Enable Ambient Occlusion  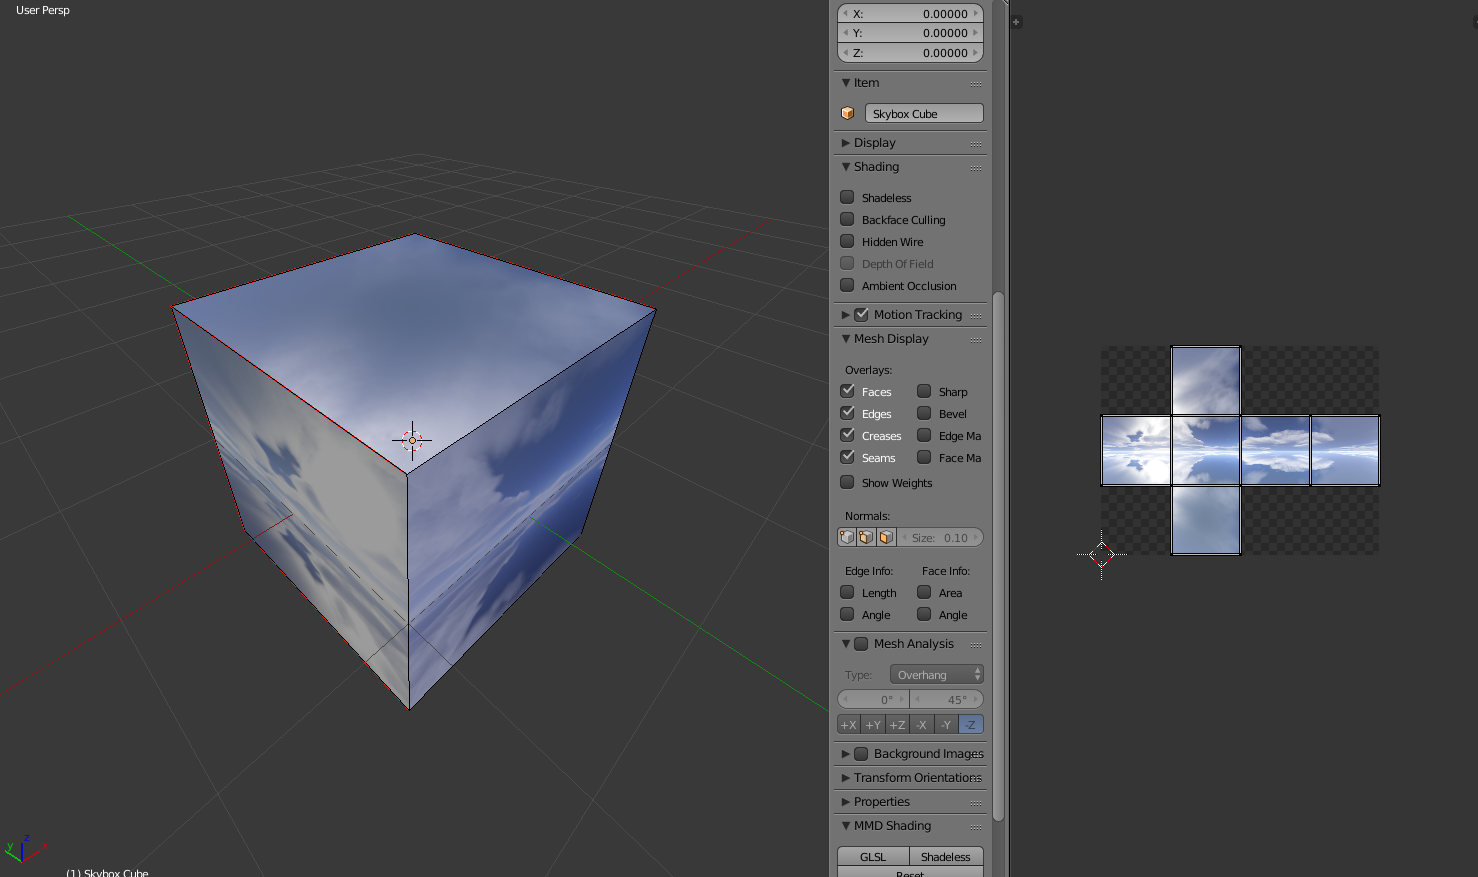point(846,286)
